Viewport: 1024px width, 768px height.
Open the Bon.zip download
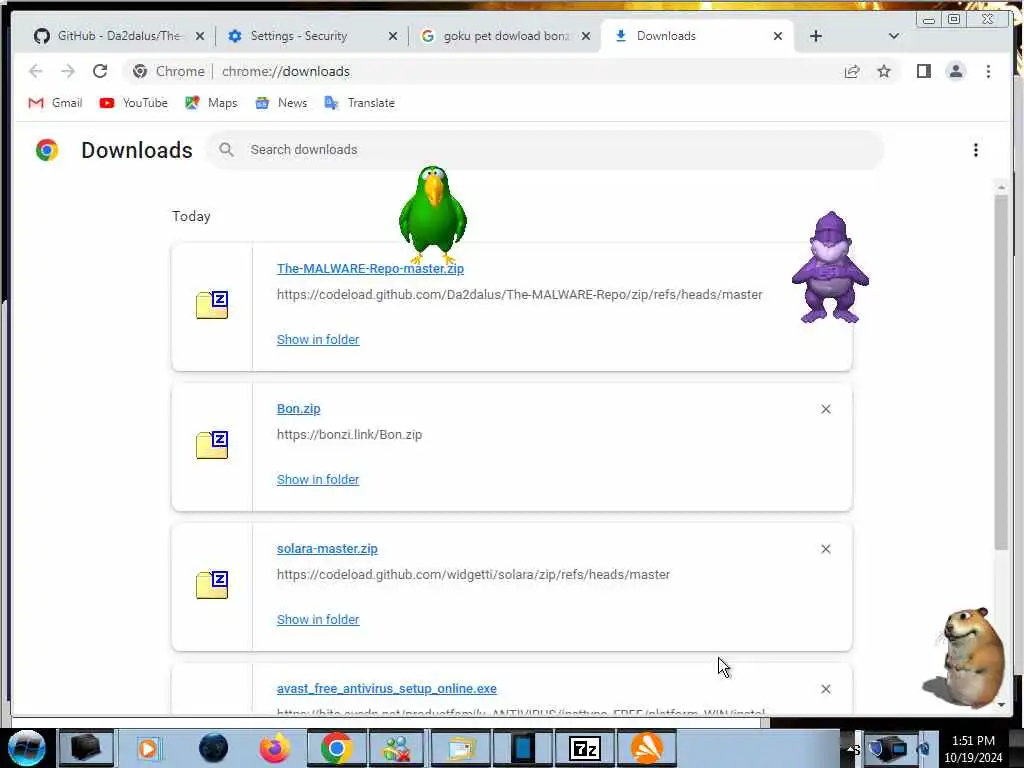[x=298, y=409]
